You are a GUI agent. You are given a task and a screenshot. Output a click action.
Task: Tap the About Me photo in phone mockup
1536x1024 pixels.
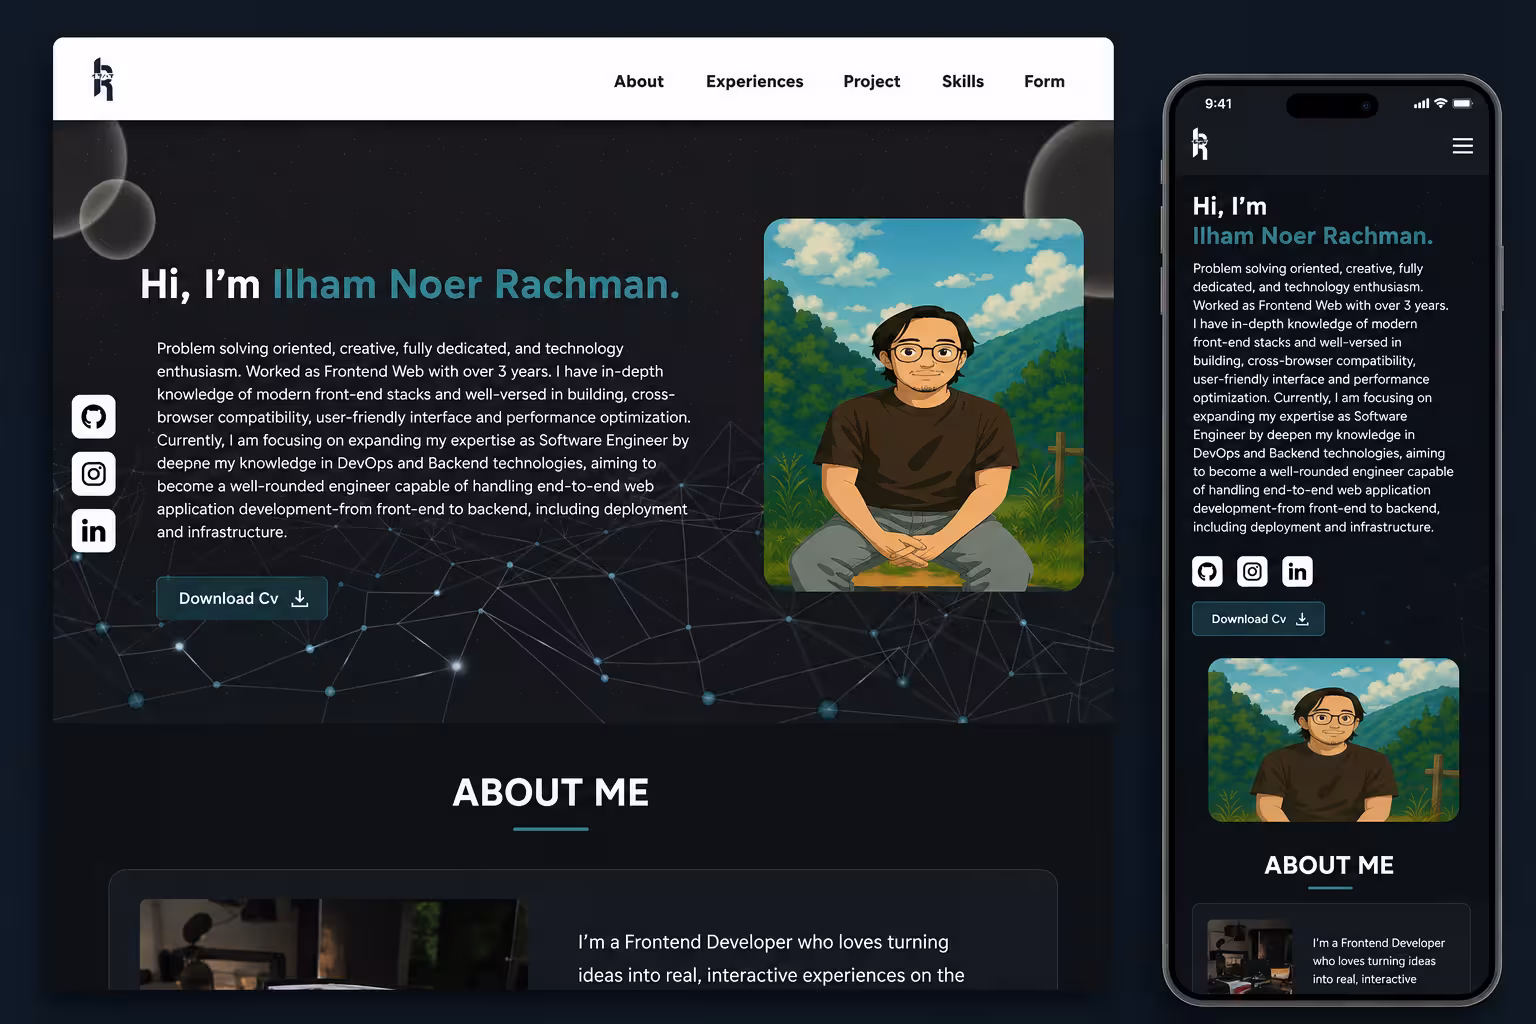pyautogui.click(x=1250, y=956)
